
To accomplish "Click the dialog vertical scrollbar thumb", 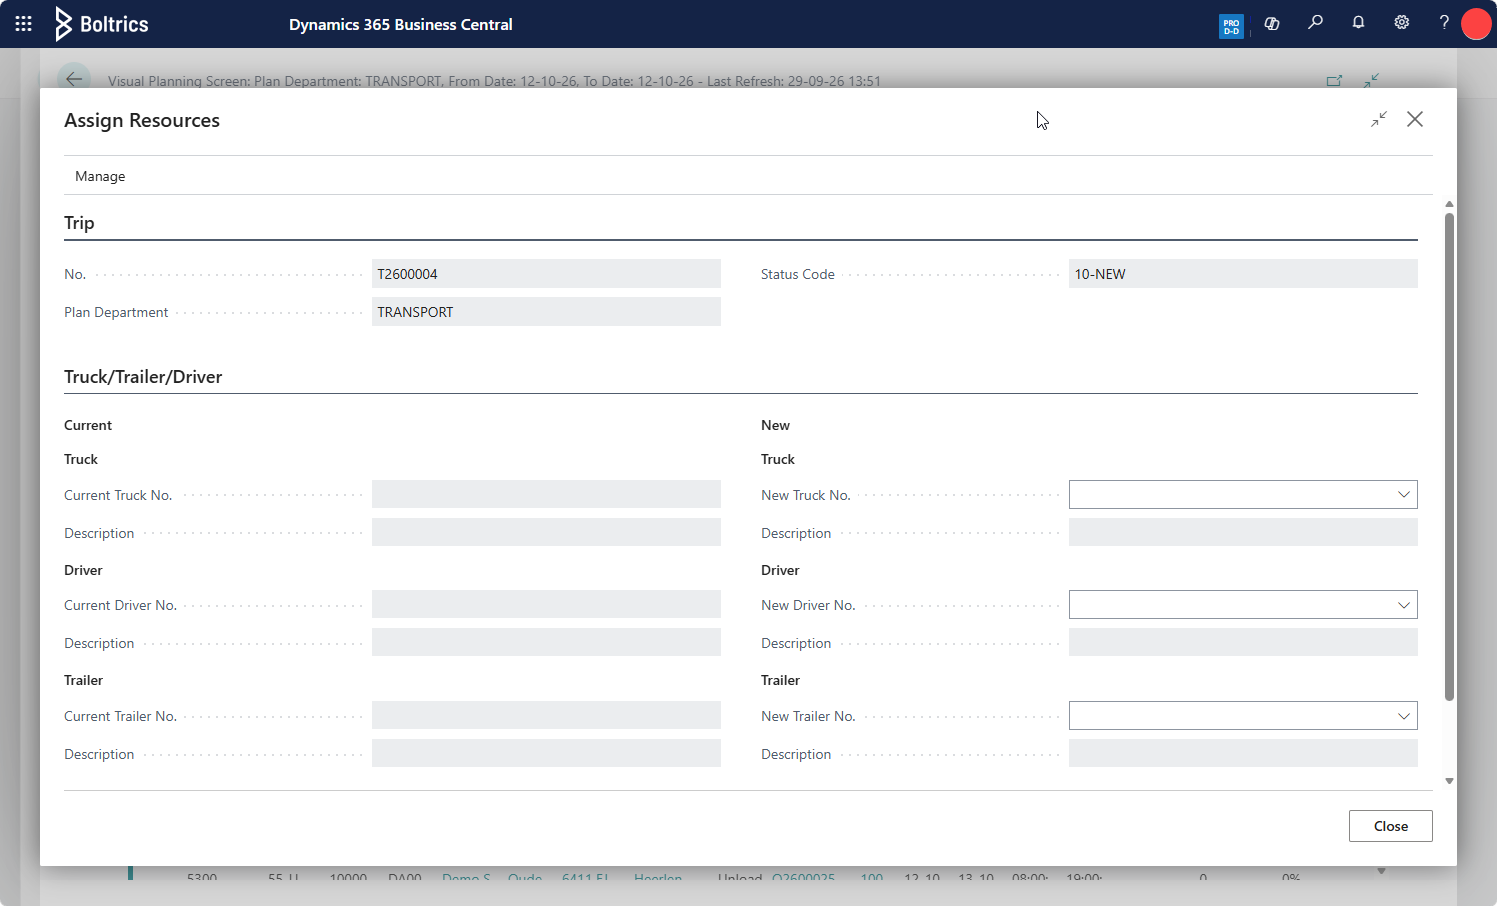I will click(1449, 456).
